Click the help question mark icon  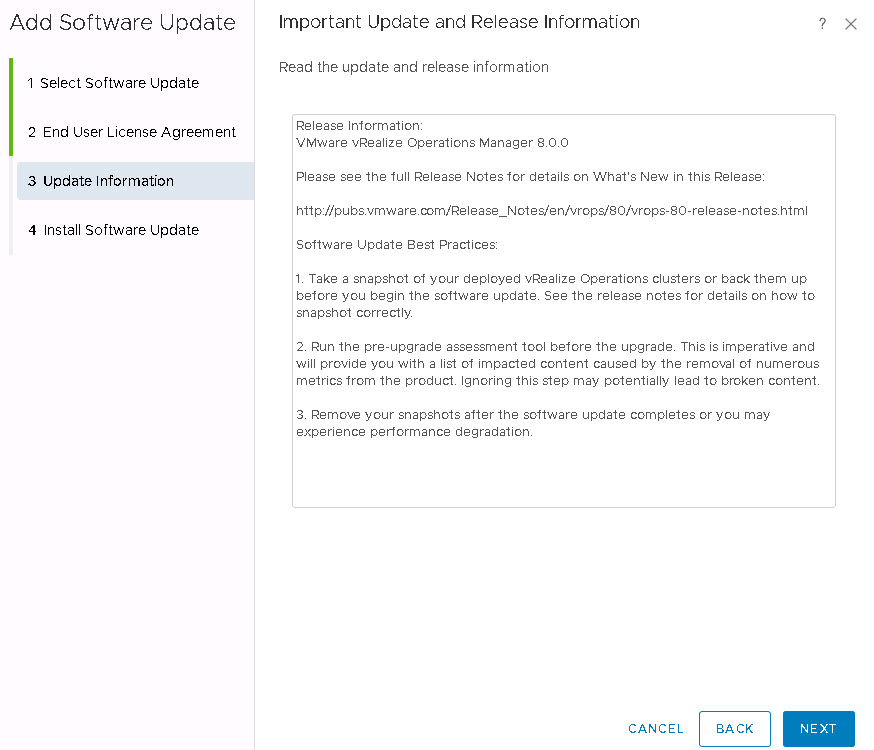coord(822,24)
